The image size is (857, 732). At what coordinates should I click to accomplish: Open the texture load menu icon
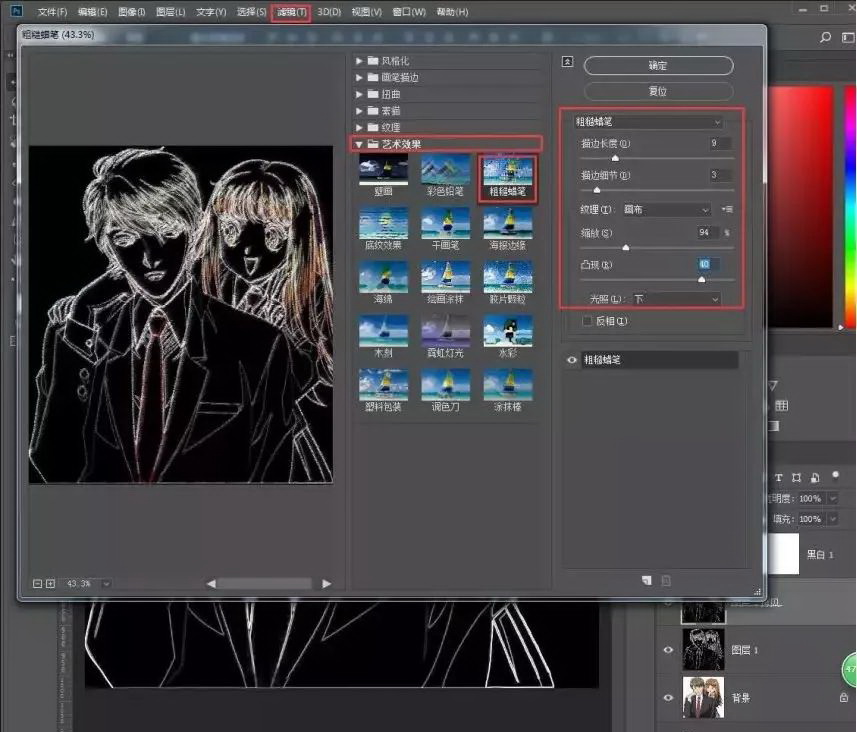727,209
